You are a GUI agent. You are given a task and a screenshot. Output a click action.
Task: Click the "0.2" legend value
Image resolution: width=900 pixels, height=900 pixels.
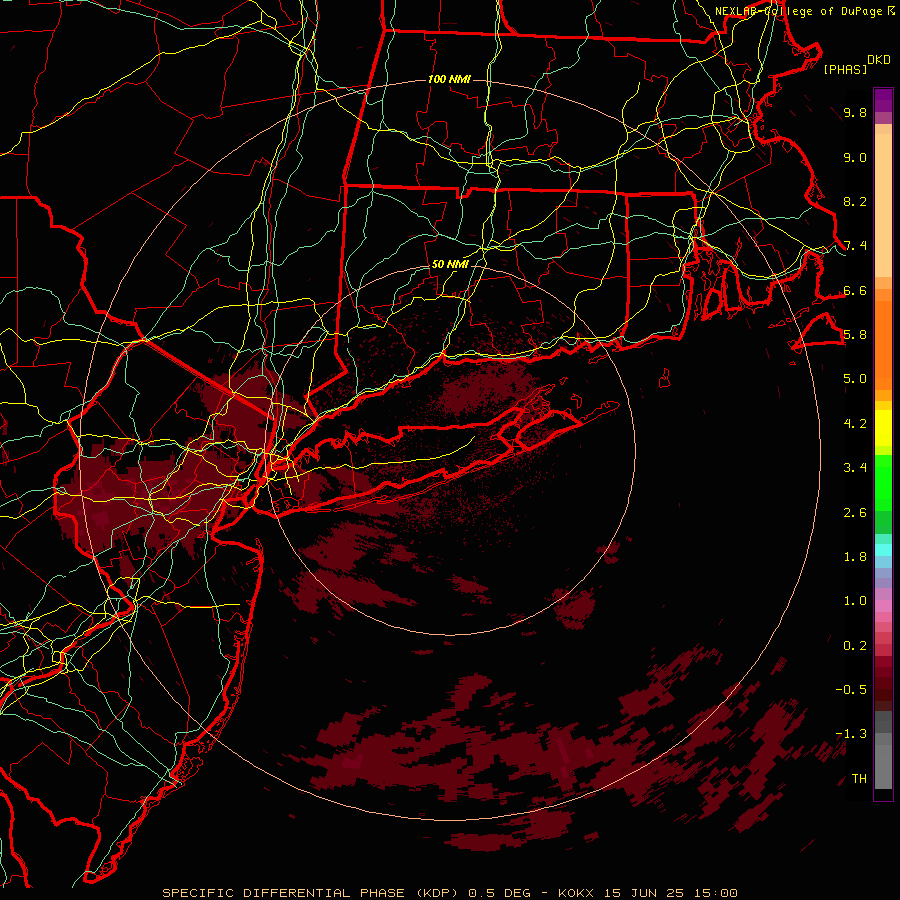pos(855,646)
